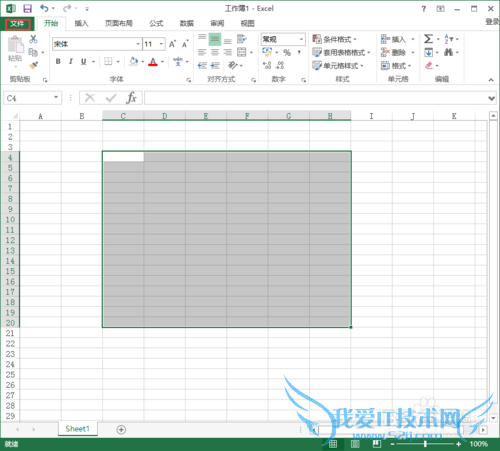Switch to the 数据 Data tab
This screenshot has height=451, width=500.
pyautogui.click(x=187, y=23)
